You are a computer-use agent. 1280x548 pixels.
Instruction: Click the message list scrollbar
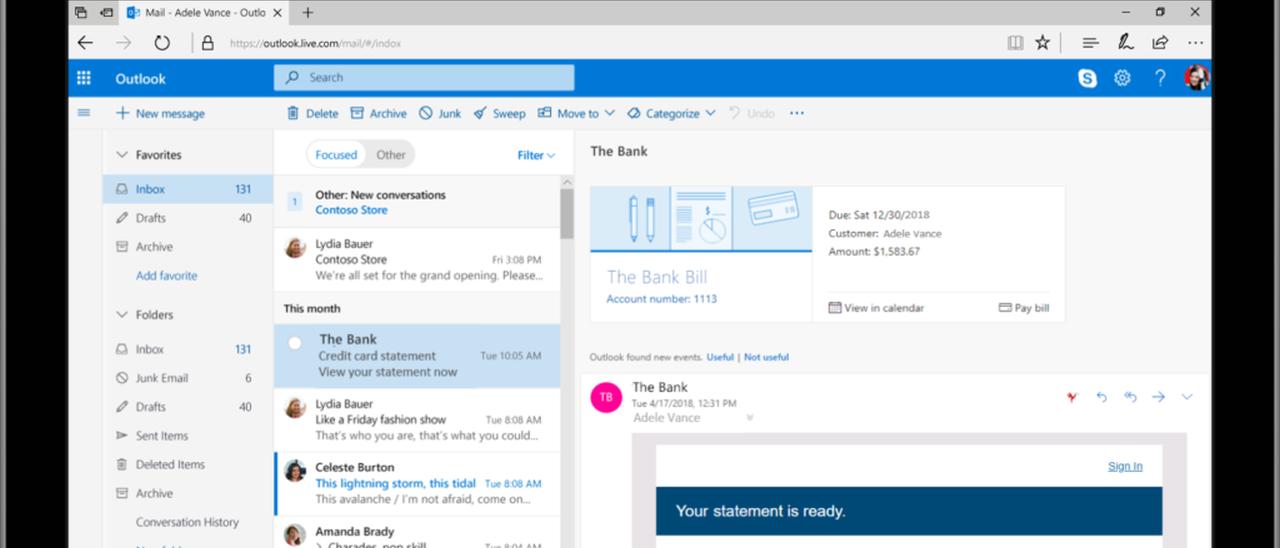click(567, 215)
